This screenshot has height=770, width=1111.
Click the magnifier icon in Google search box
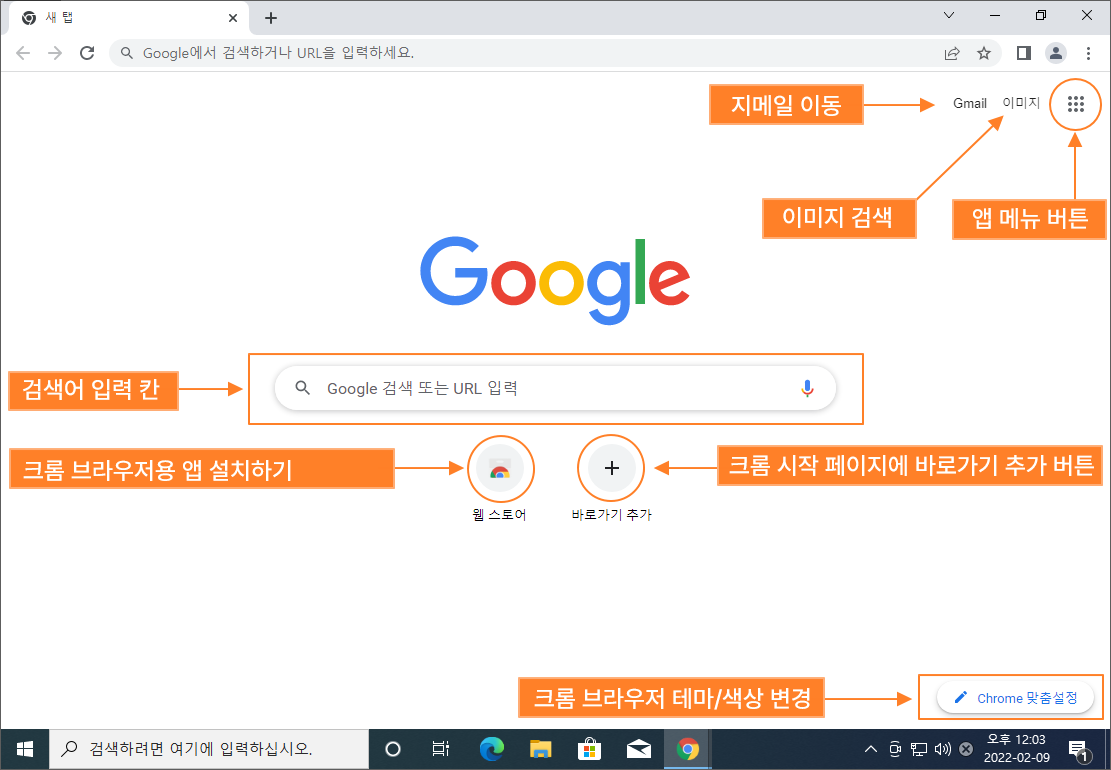click(303, 388)
